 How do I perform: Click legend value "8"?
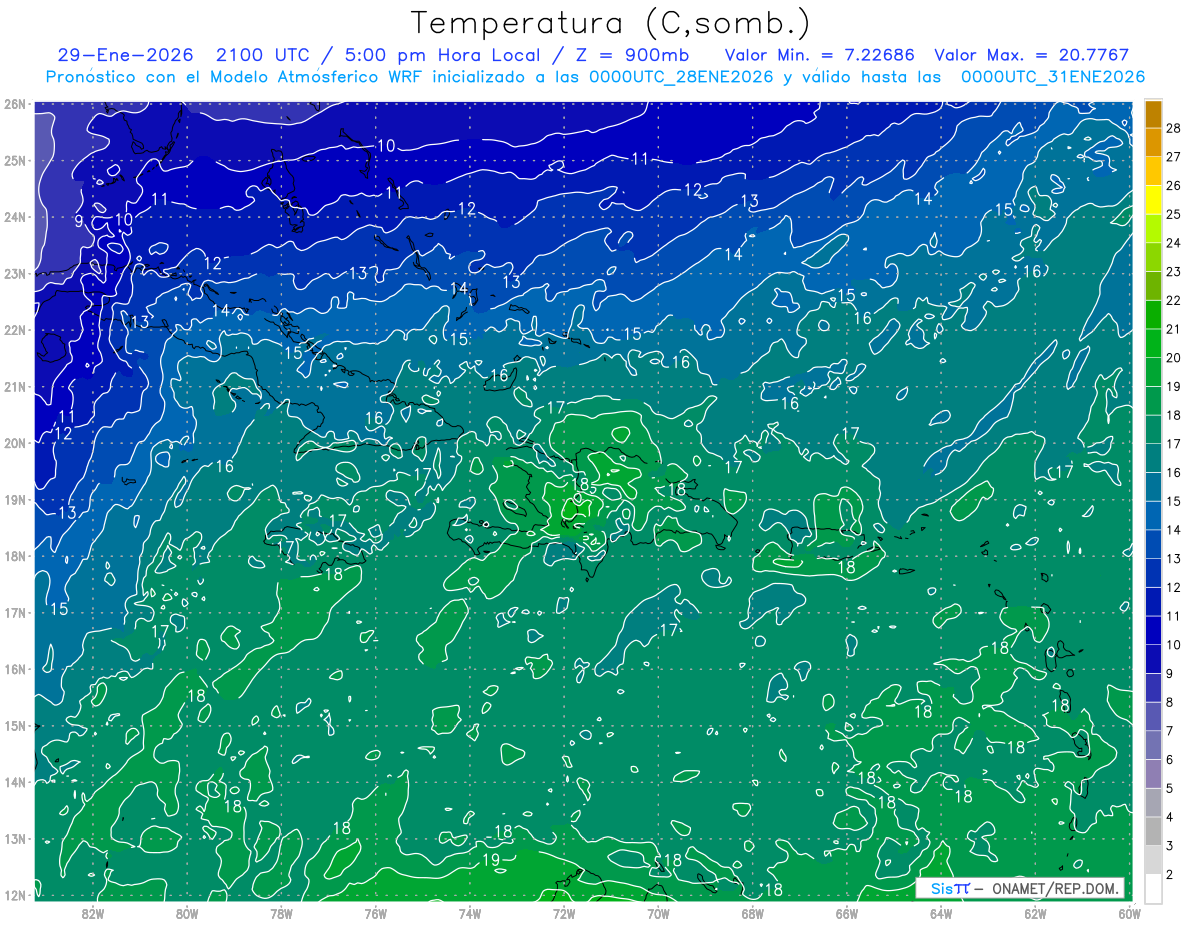click(1170, 703)
